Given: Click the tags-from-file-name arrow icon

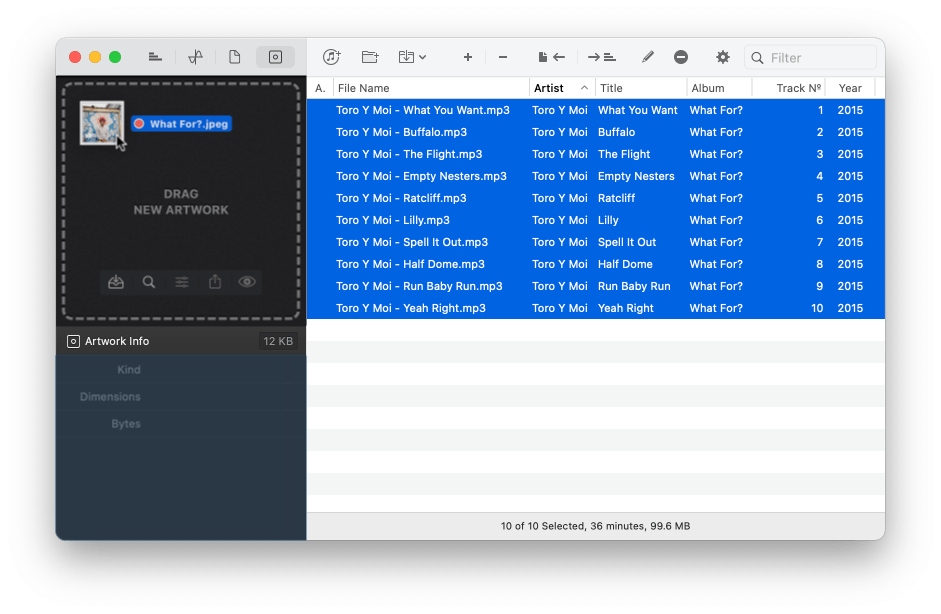Looking at the screenshot, I should tap(602, 57).
